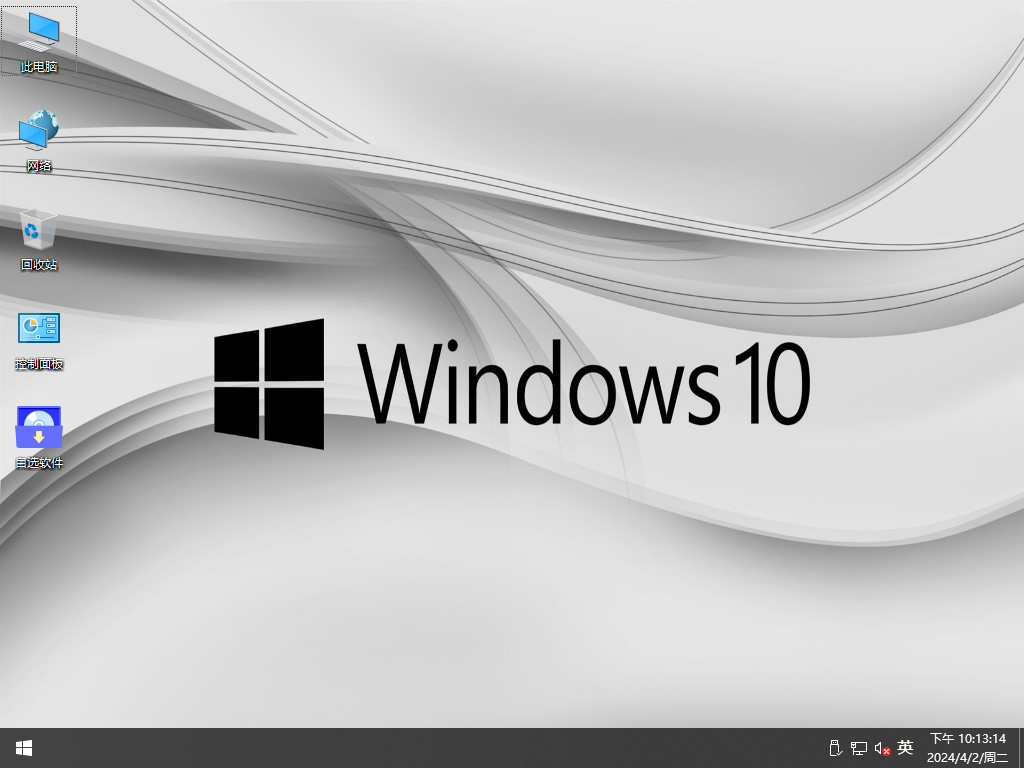
Task: Click the 此电脑 text label
Action: point(39,67)
